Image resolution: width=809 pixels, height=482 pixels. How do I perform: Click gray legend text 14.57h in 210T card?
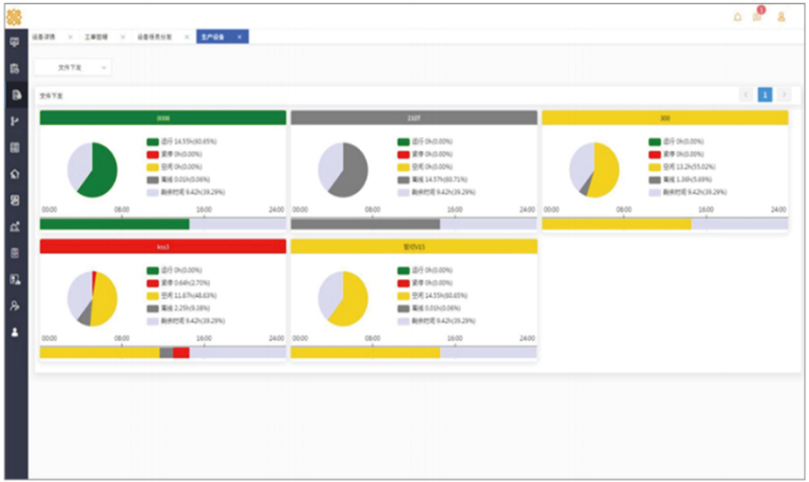coord(440,180)
